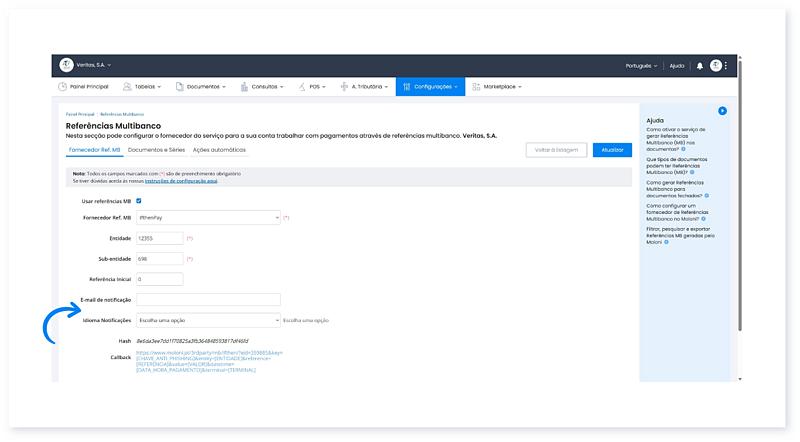The image size is (800, 442).
Task: Switch to Ações automáticas tab
Action: pos(219,150)
